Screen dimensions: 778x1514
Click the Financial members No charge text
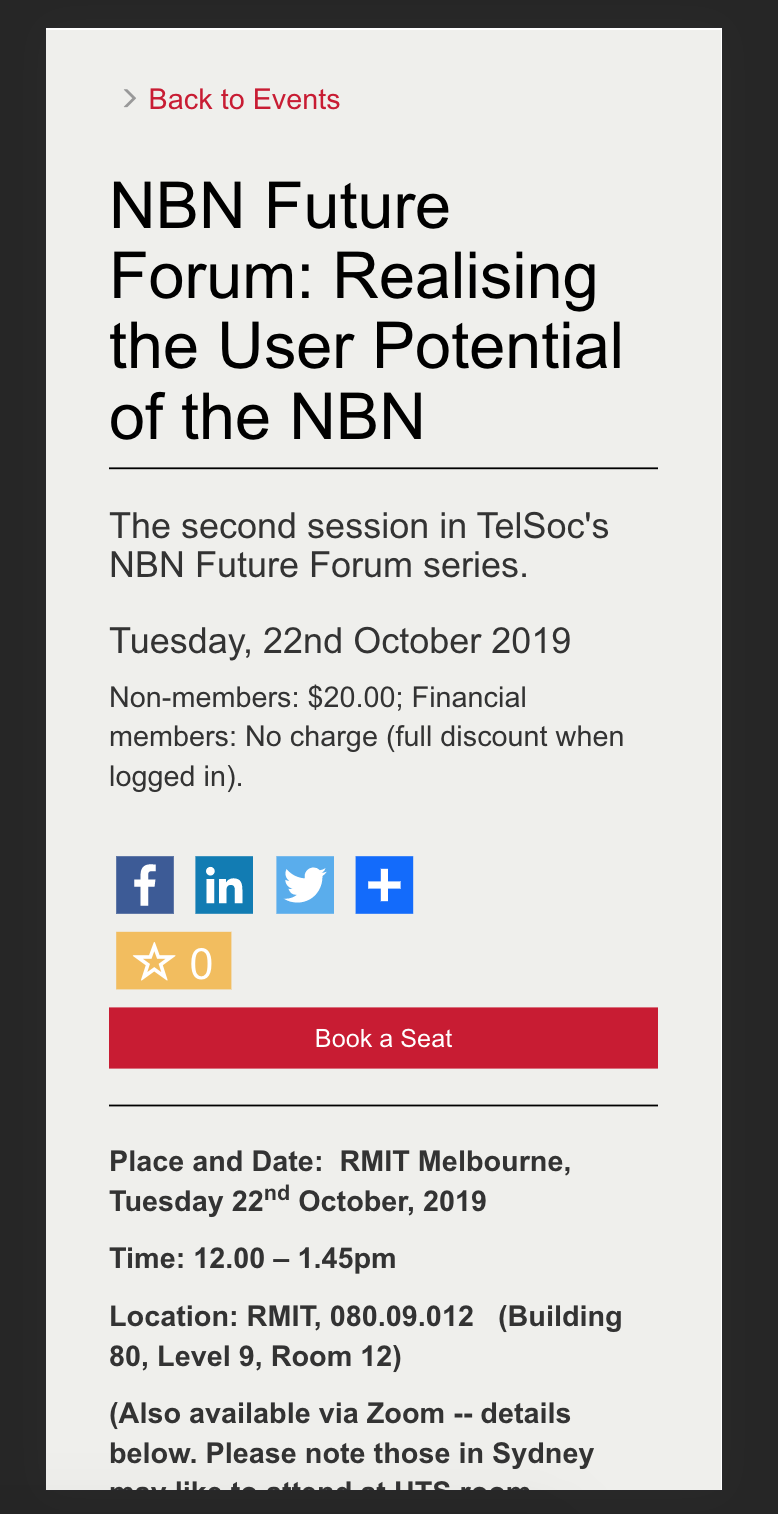366,737
